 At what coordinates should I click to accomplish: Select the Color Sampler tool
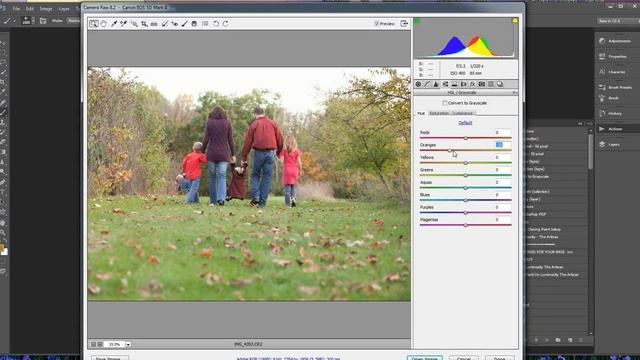click(124, 24)
